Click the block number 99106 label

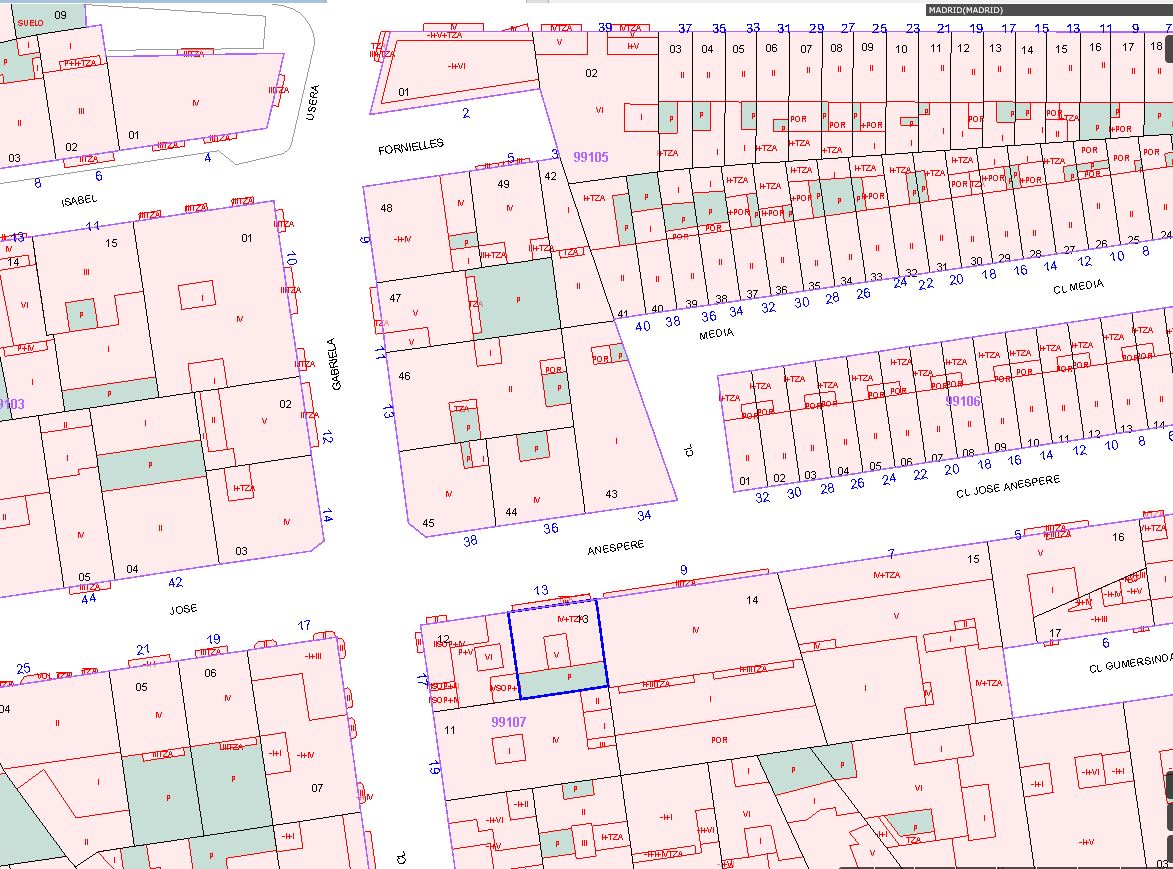pos(963,400)
